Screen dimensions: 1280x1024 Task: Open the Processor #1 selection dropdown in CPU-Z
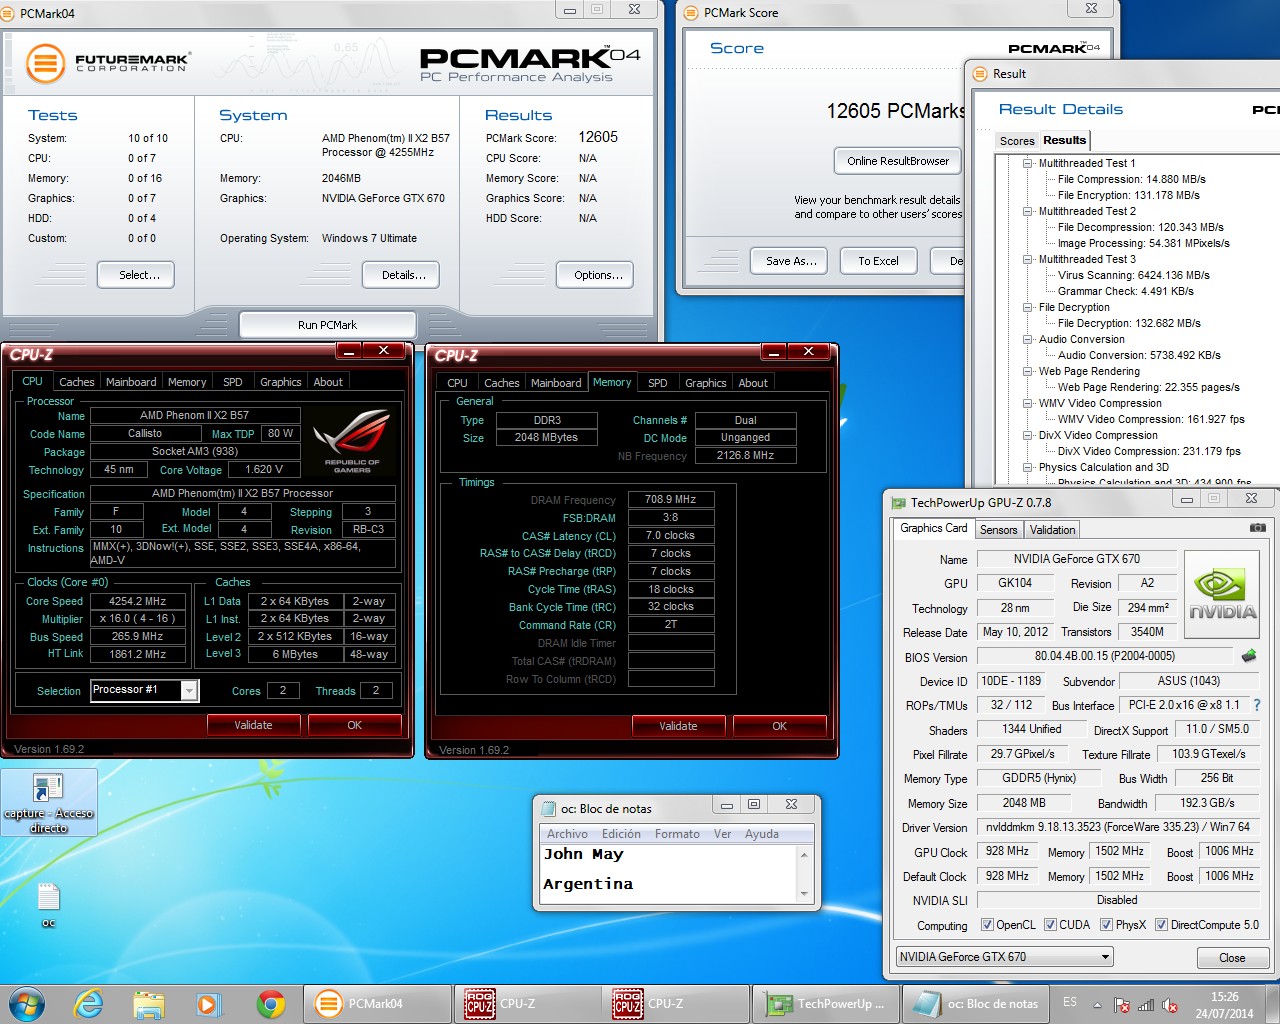189,690
